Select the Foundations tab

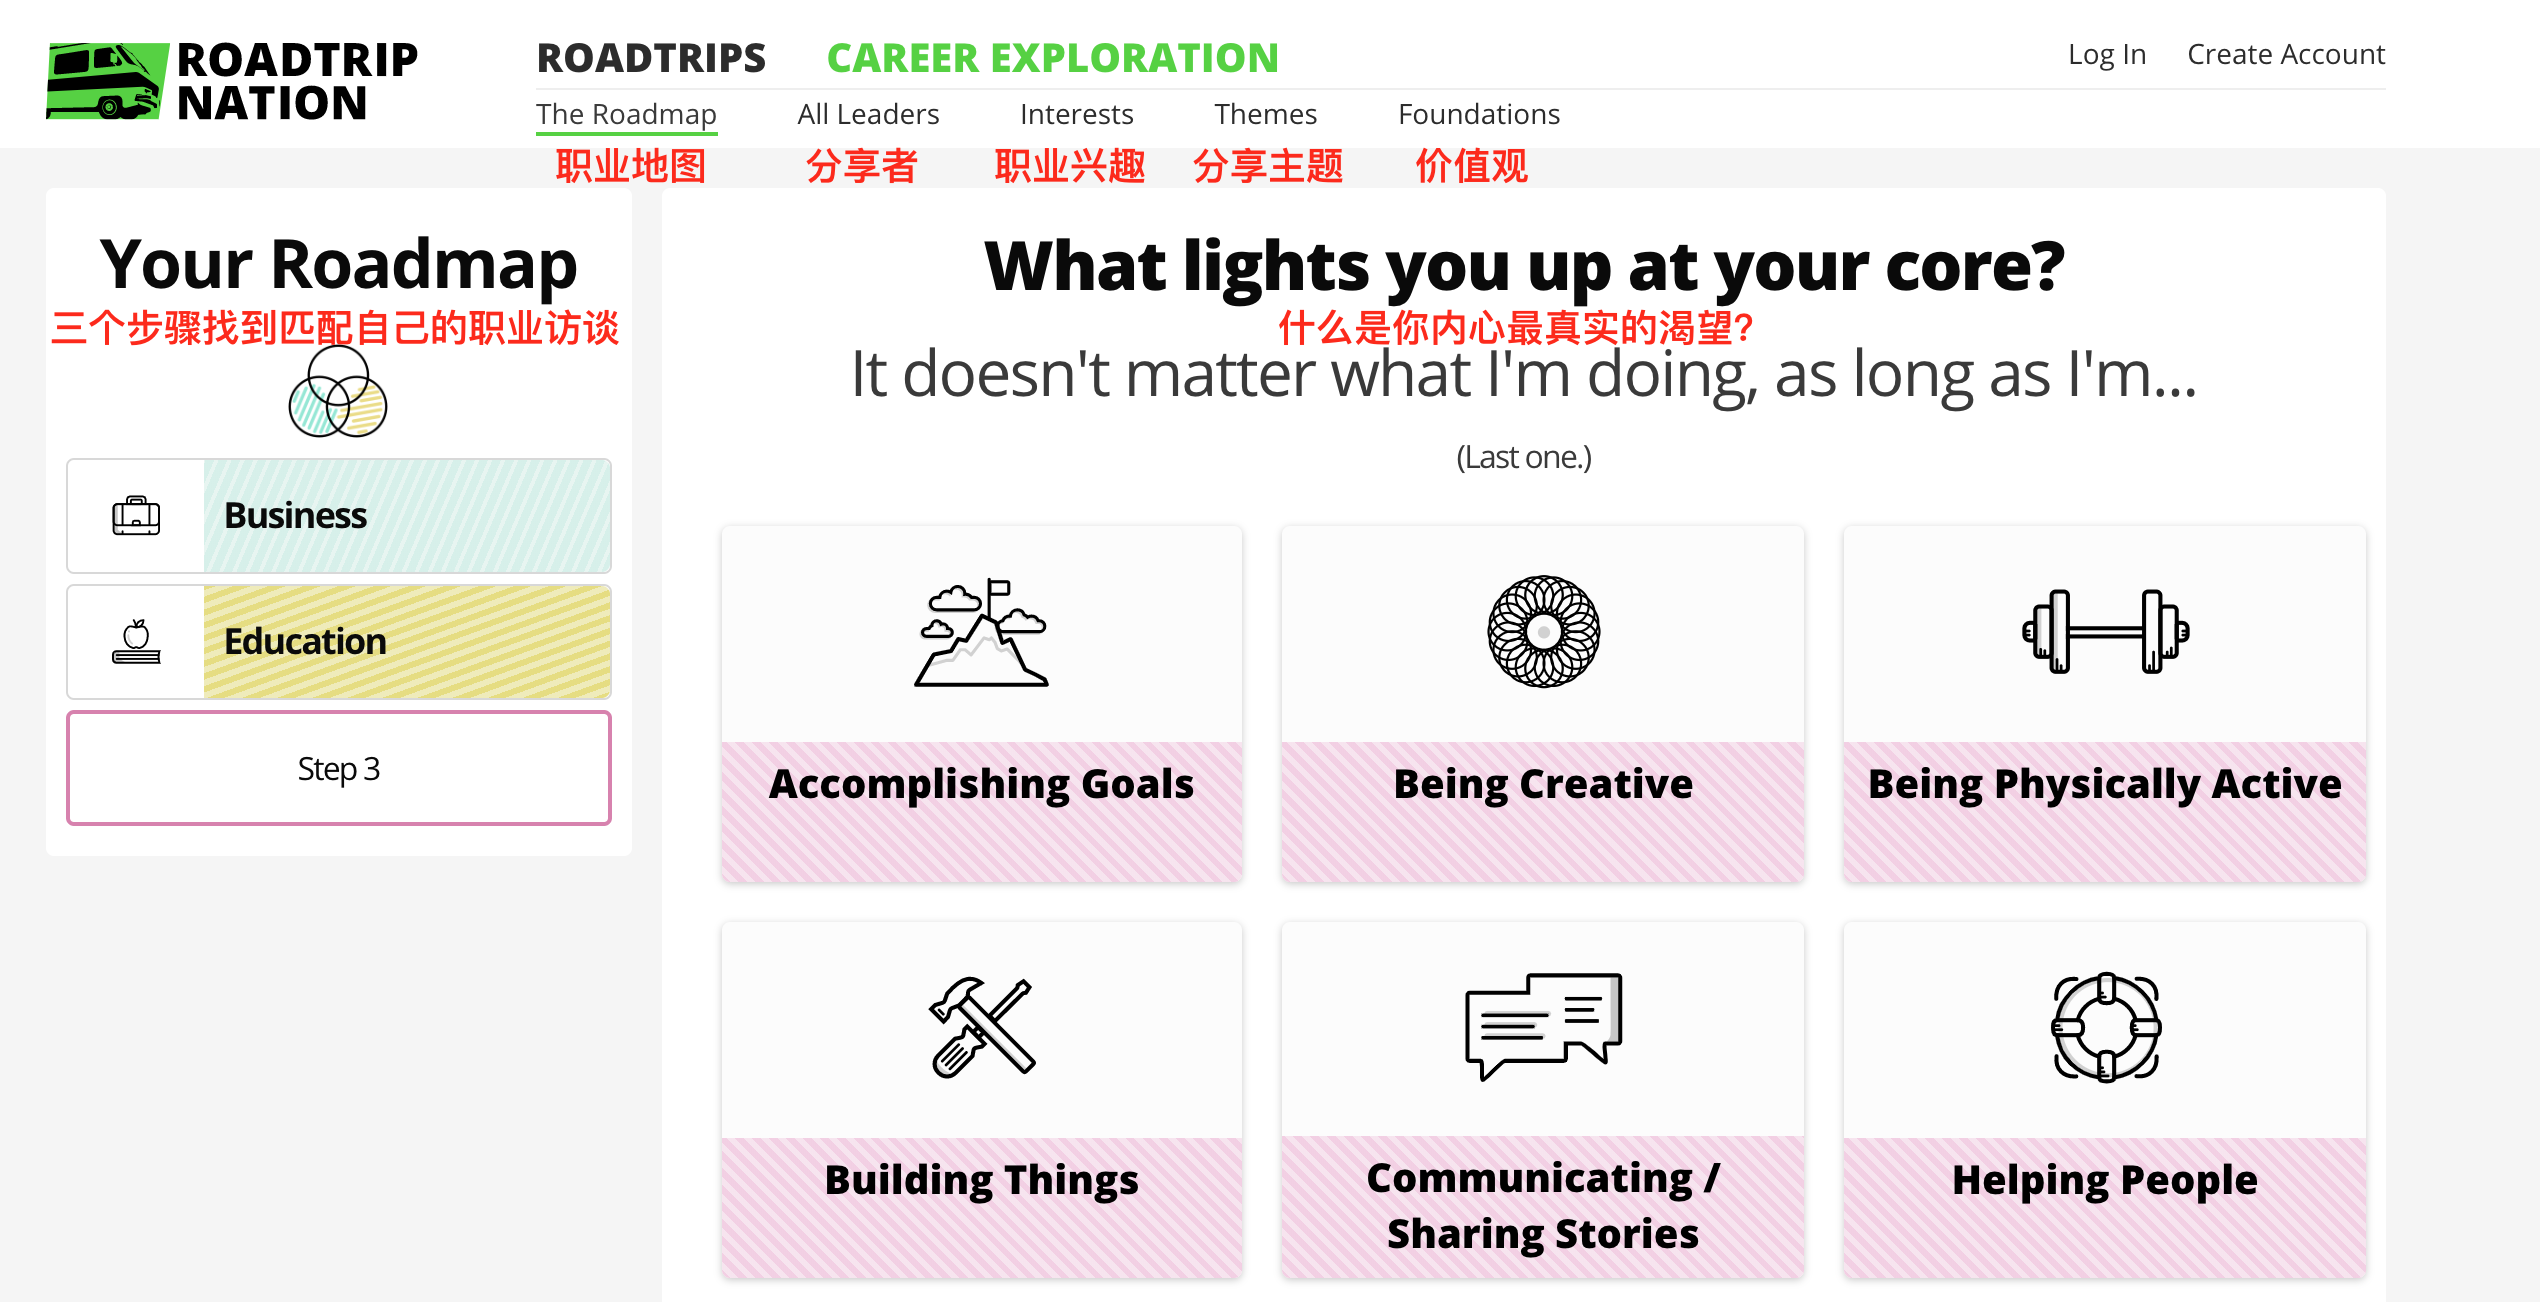point(1478,114)
